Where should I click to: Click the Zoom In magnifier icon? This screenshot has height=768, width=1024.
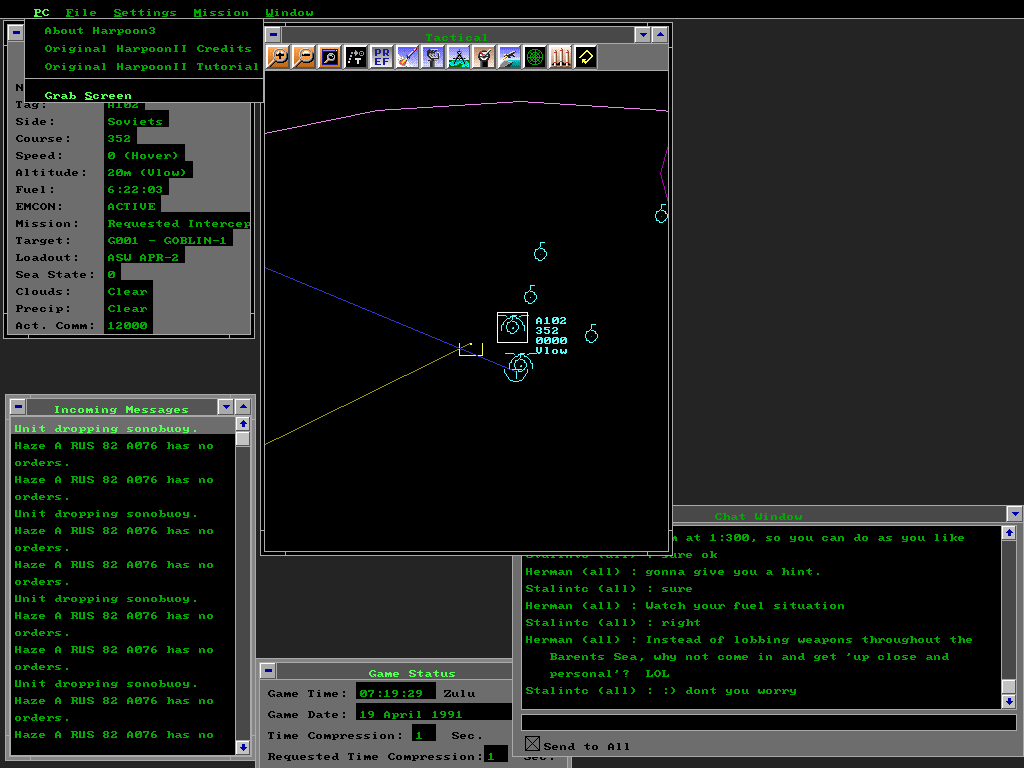[279, 57]
